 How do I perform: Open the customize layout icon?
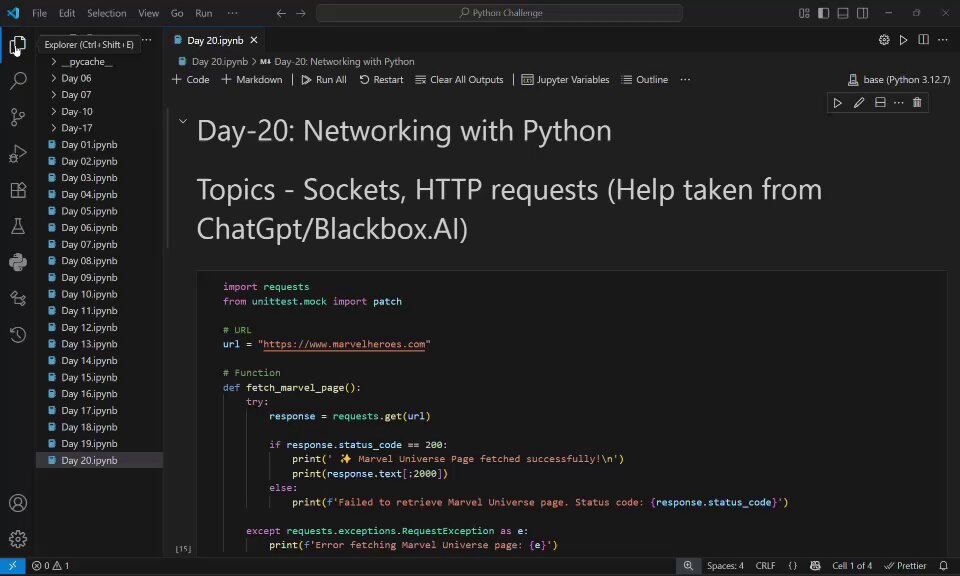tap(804, 13)
